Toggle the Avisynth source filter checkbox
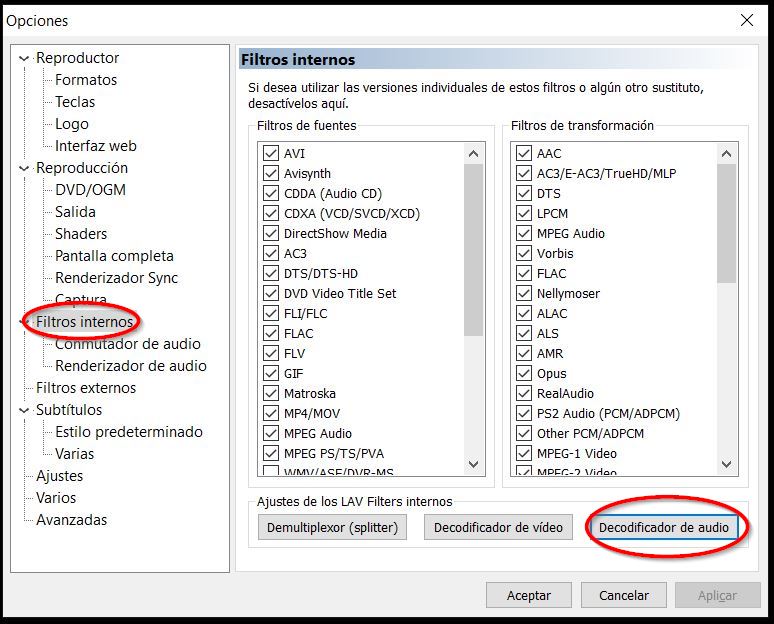Image resolution: width=774 pixels, height=624 pixels. click(271, 173)
